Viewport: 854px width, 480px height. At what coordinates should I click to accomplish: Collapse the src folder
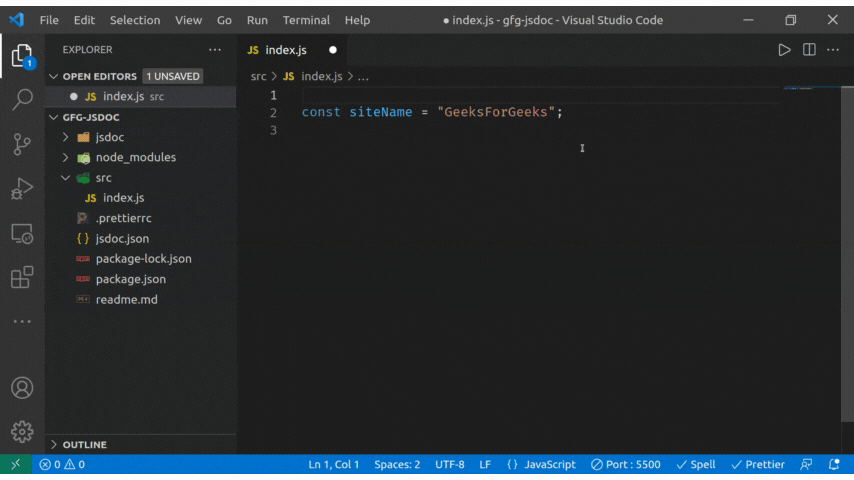65,178
